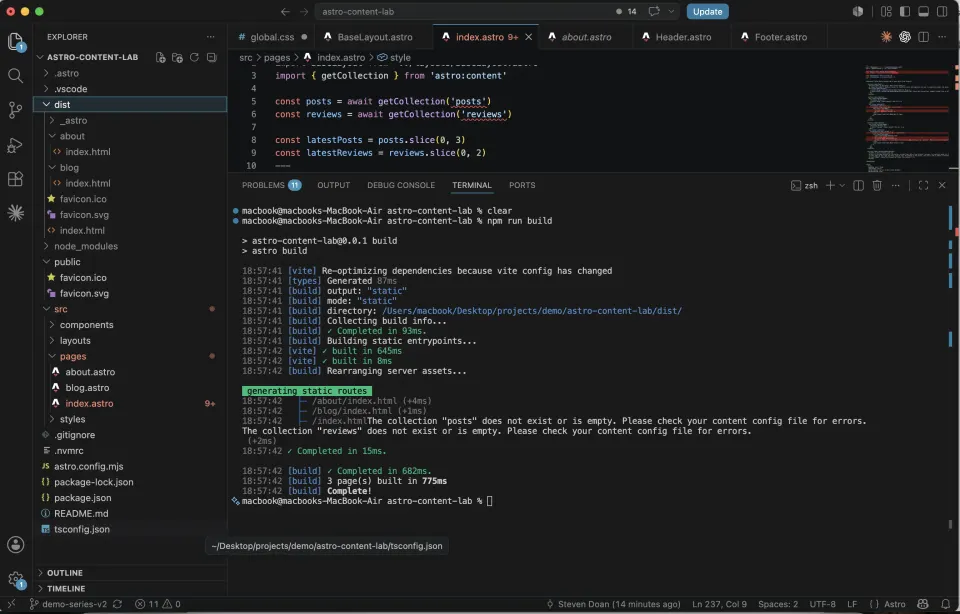
Task: Expand the layouts folder
Action: [x=130, y=340]
